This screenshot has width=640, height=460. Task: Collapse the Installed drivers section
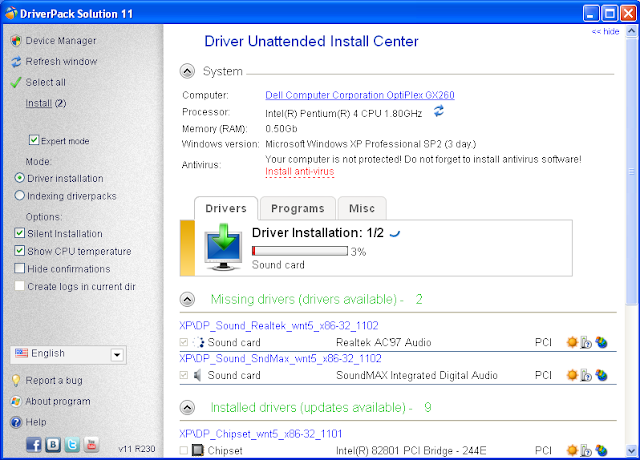pyautogui.click(x=187, y=407)
